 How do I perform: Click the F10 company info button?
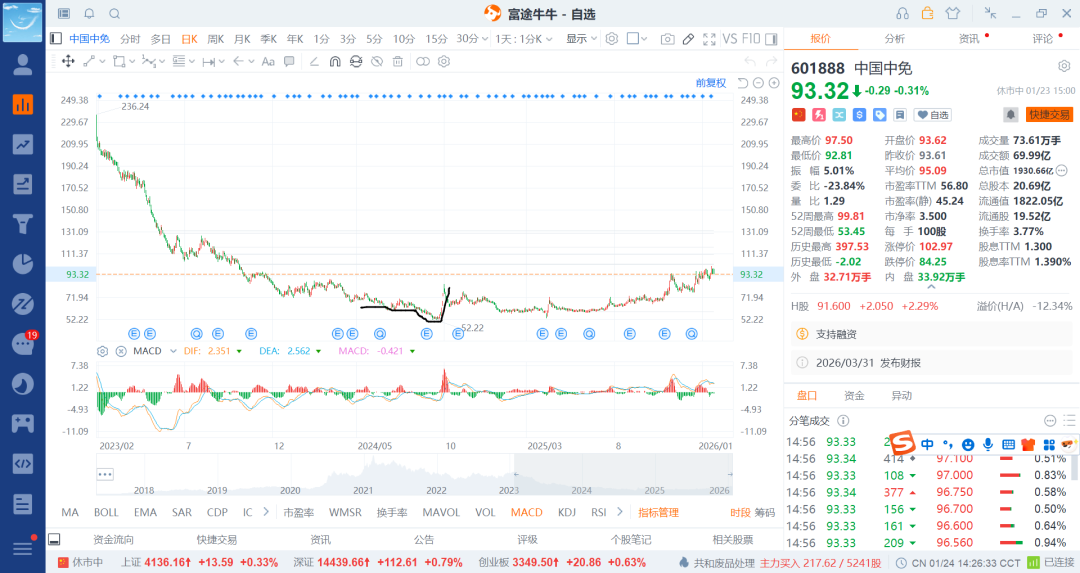[x=751, y=39]
